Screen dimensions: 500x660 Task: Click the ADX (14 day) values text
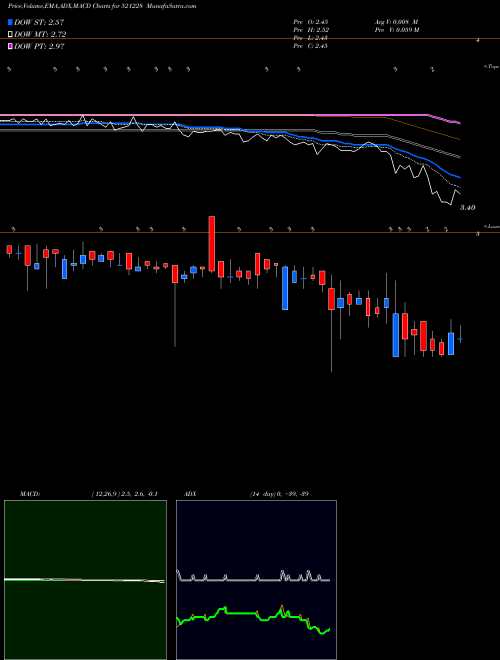pos(279,494)
